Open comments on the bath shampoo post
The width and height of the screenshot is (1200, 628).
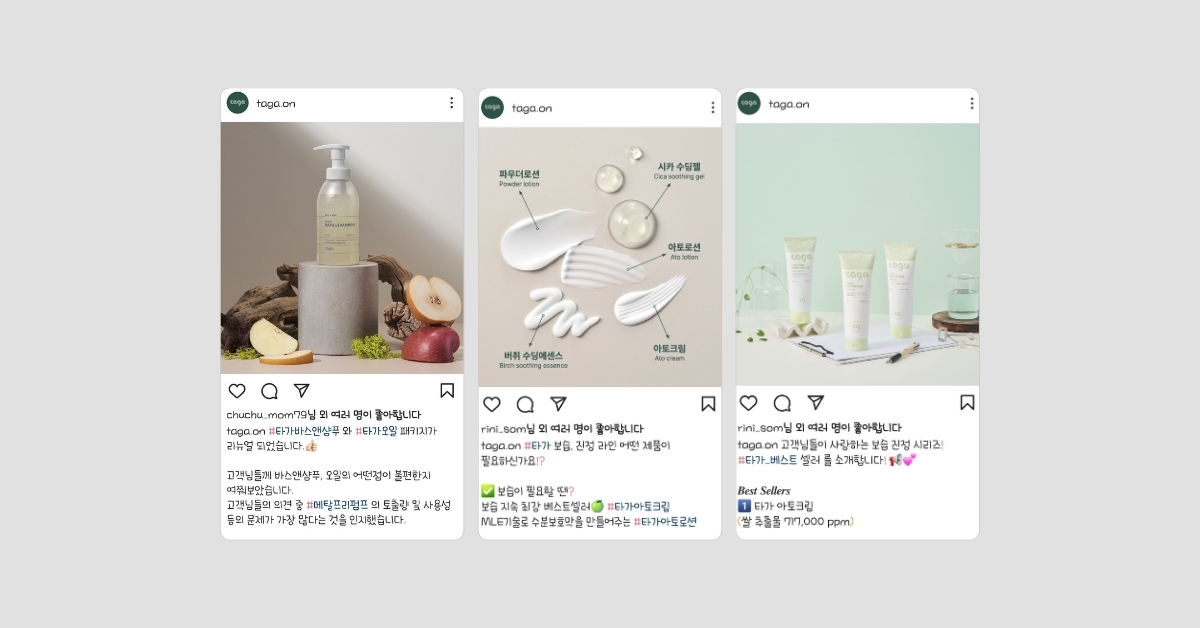(270, 391)
